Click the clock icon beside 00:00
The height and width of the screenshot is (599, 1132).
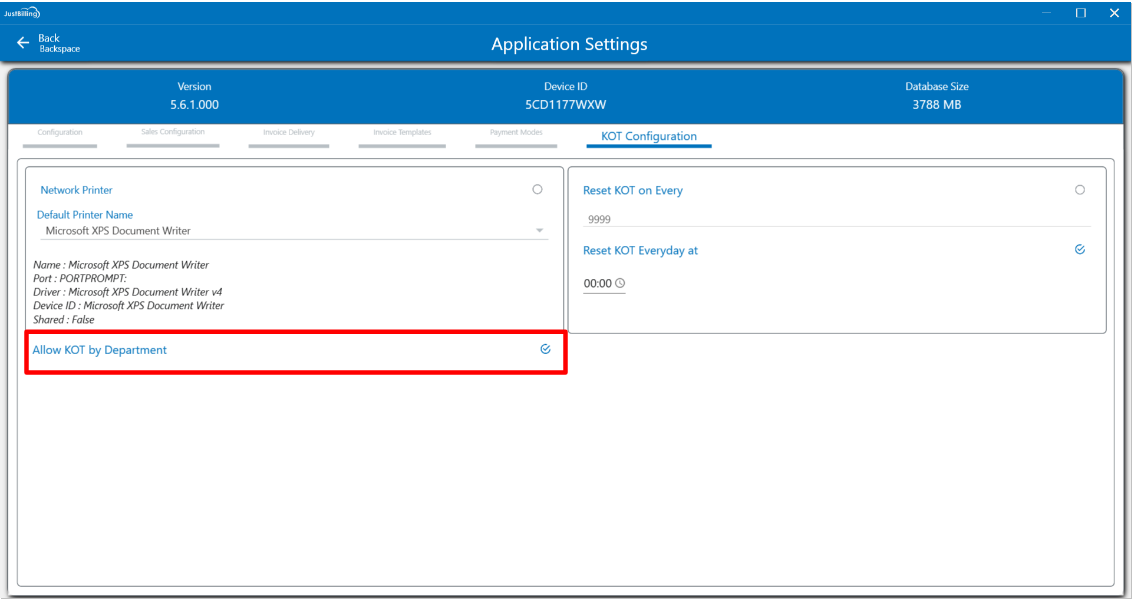pos(620,284)
